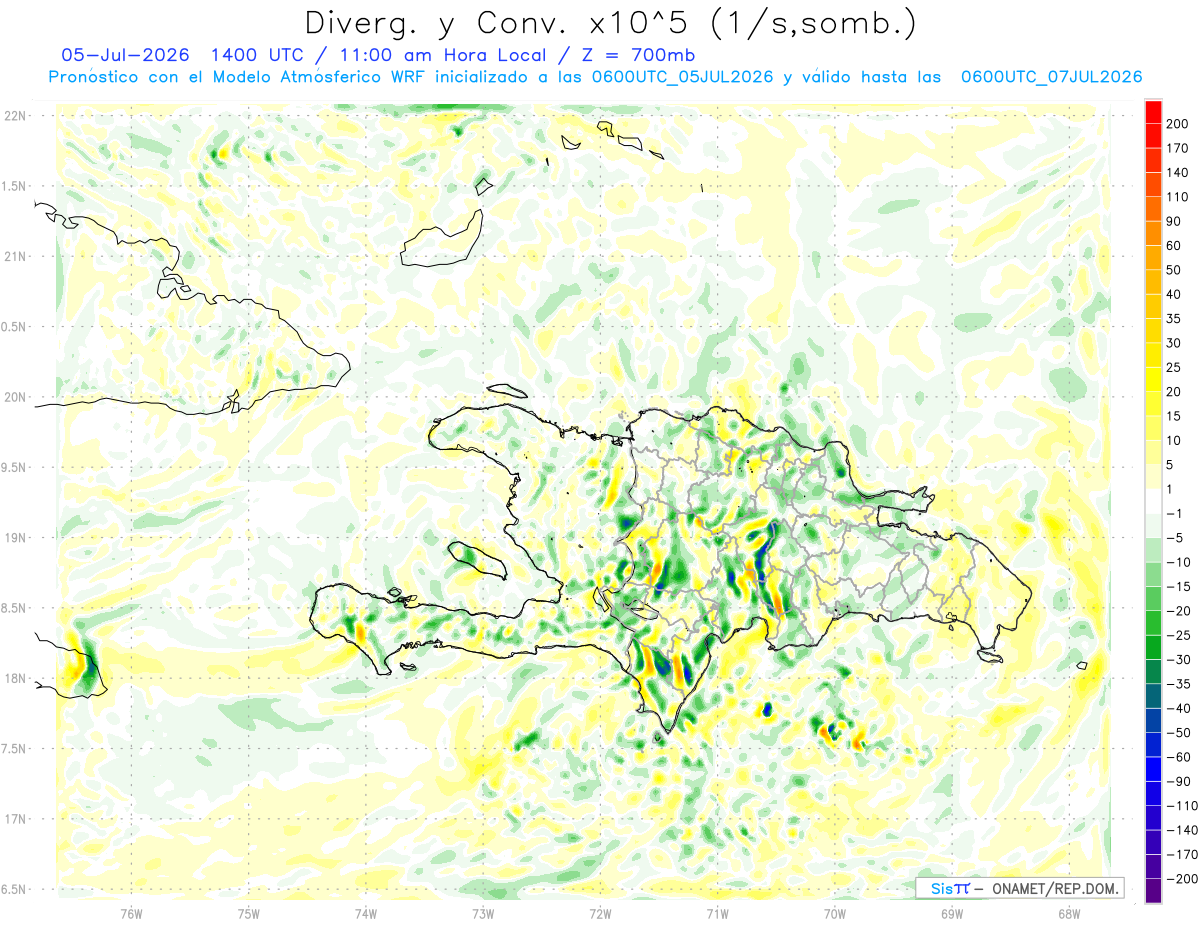The image size is (1200, 927).
Task: Click the positive '170' color scale label
Action: coord(1178,148)
